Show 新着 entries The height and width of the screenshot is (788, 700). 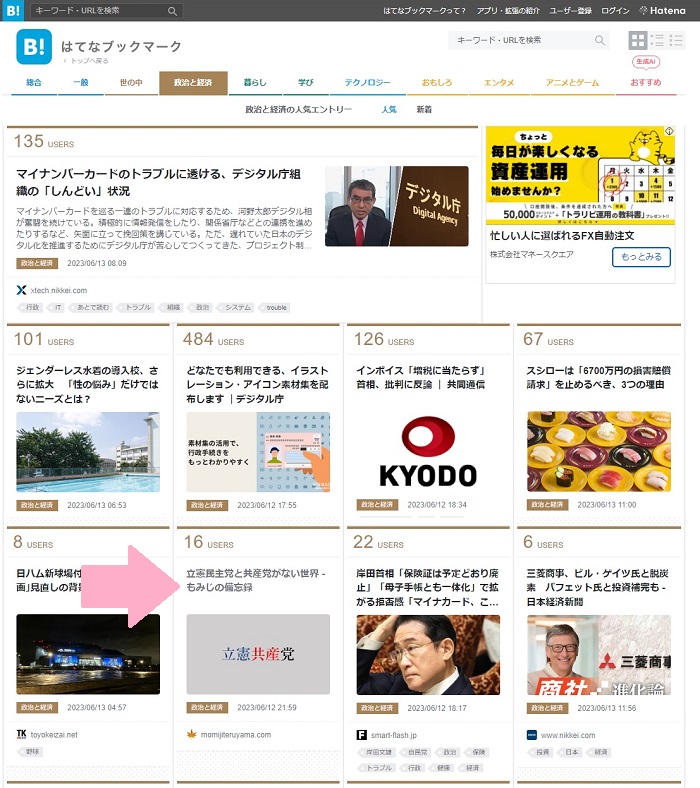click(x=424, y=109)
